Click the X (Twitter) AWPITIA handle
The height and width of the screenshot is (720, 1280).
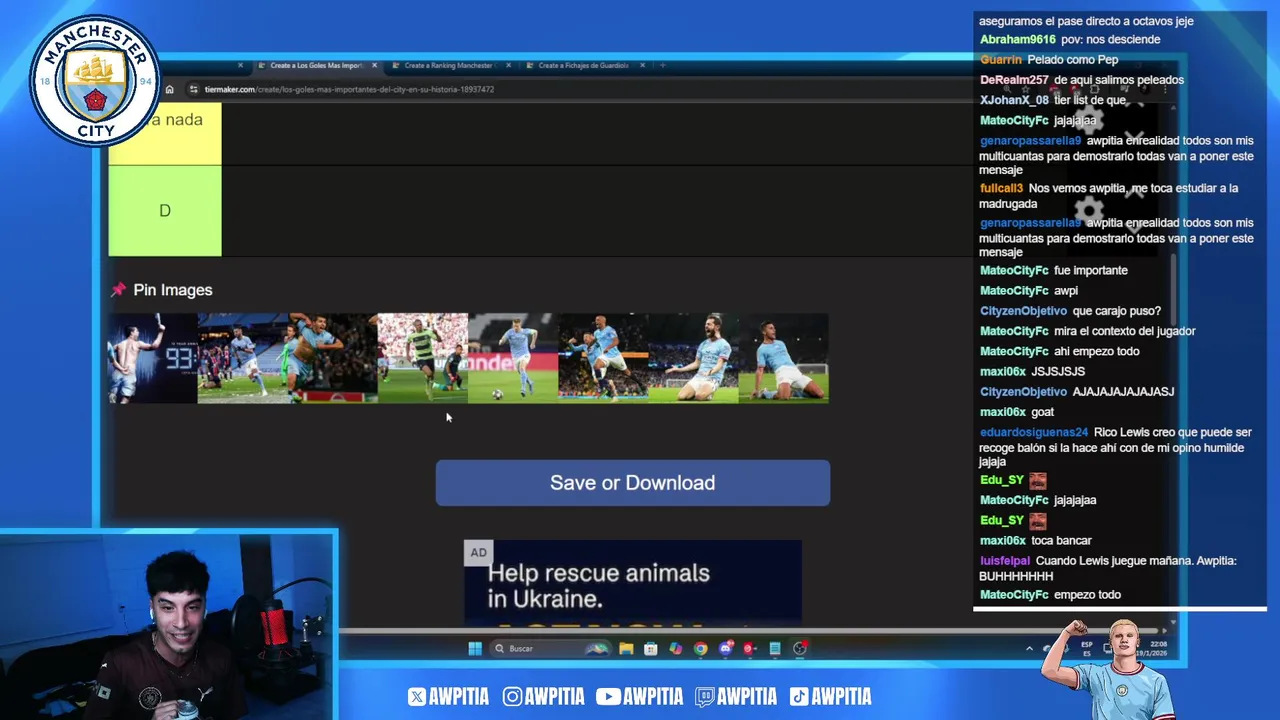(x=447, y=697)
